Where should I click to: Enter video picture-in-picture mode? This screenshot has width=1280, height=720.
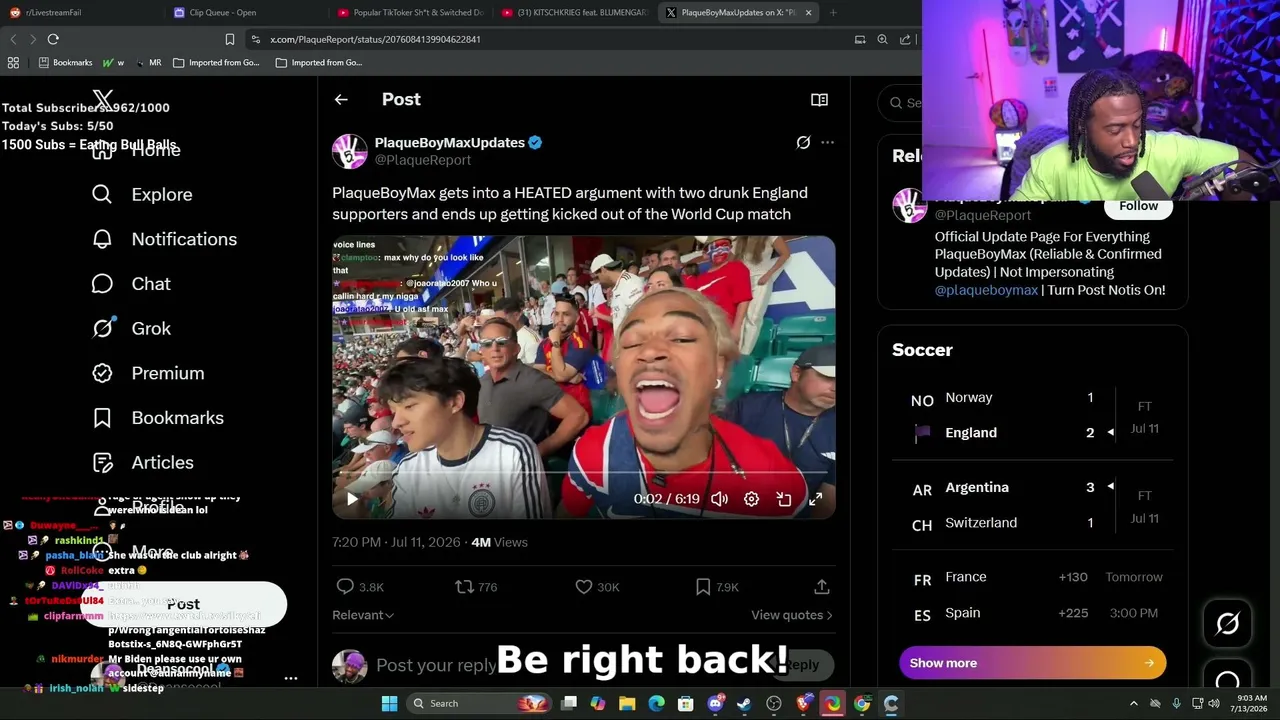(x=784, y=499)
